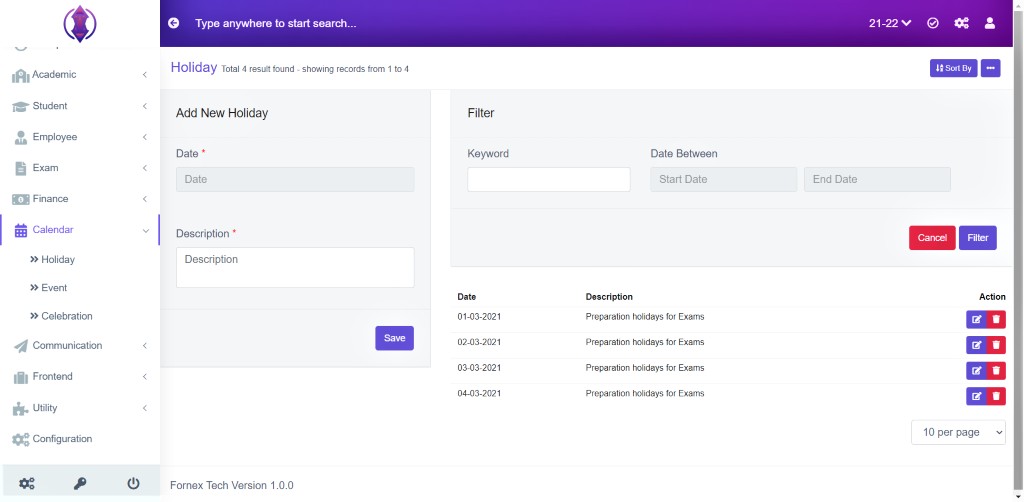The image size is (1024, 502).
Task: Open the three-dots more options button
Action: coord(991,68)
